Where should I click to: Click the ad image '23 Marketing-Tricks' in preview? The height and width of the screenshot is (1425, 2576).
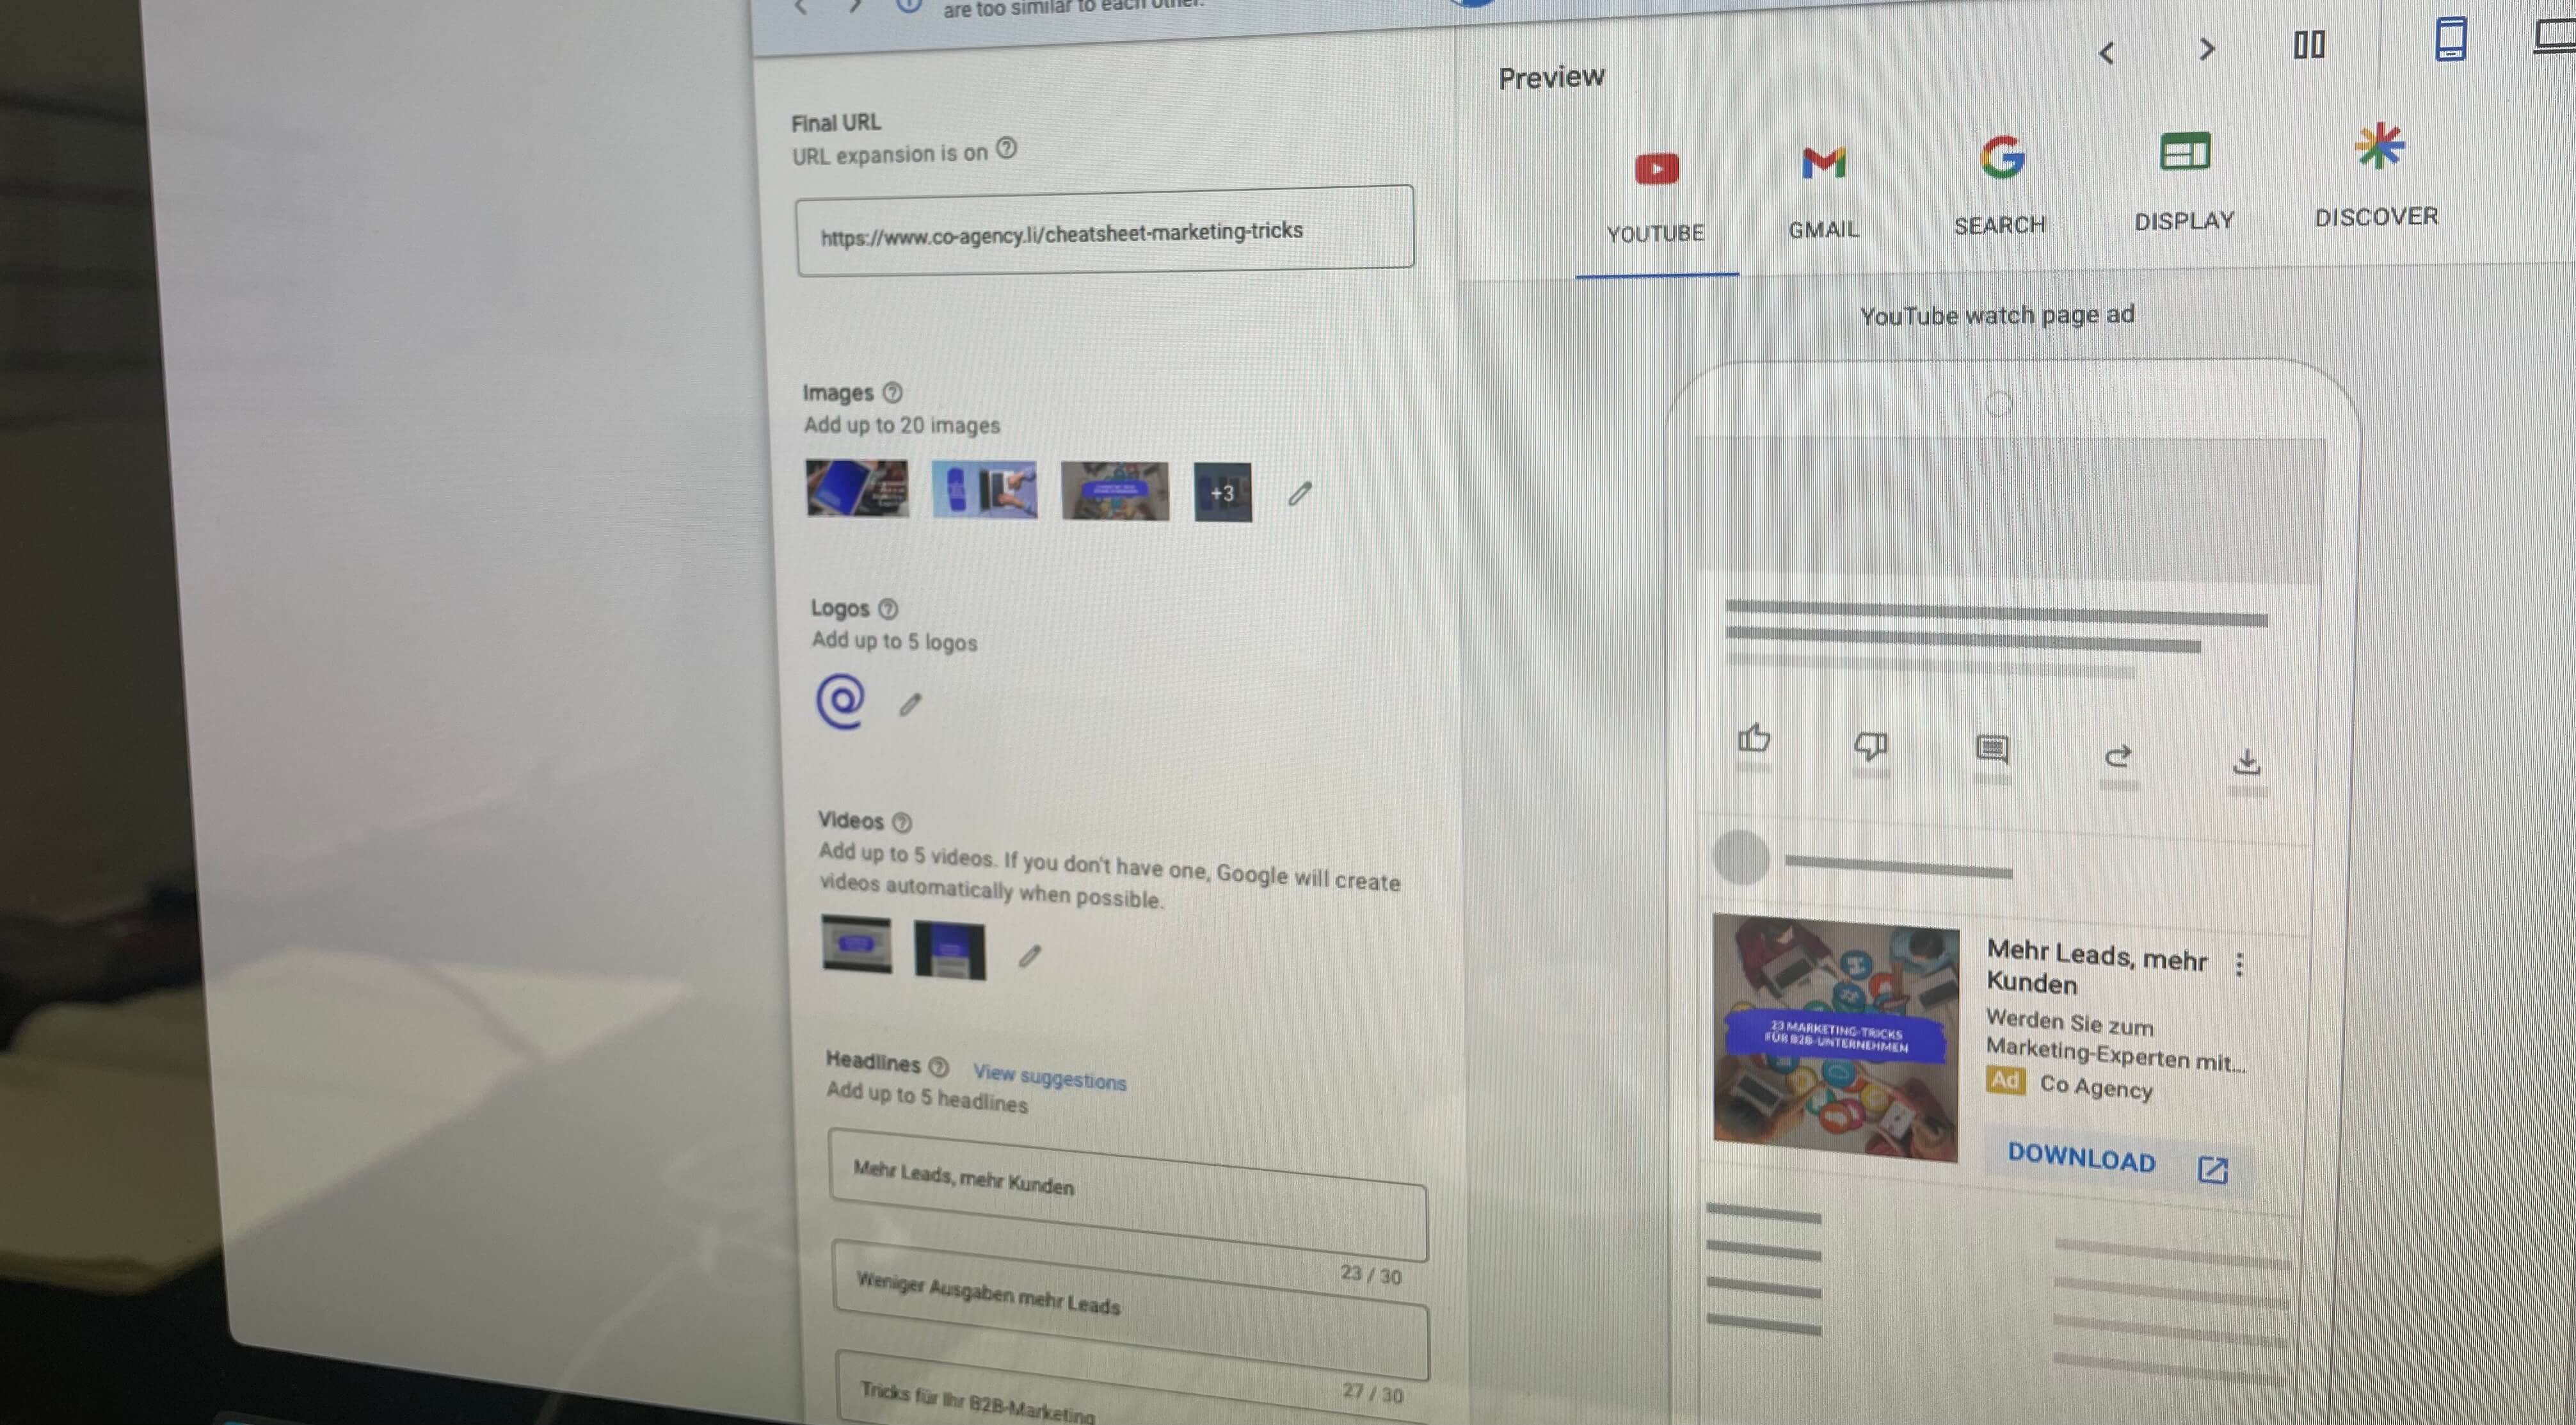1836,1038
